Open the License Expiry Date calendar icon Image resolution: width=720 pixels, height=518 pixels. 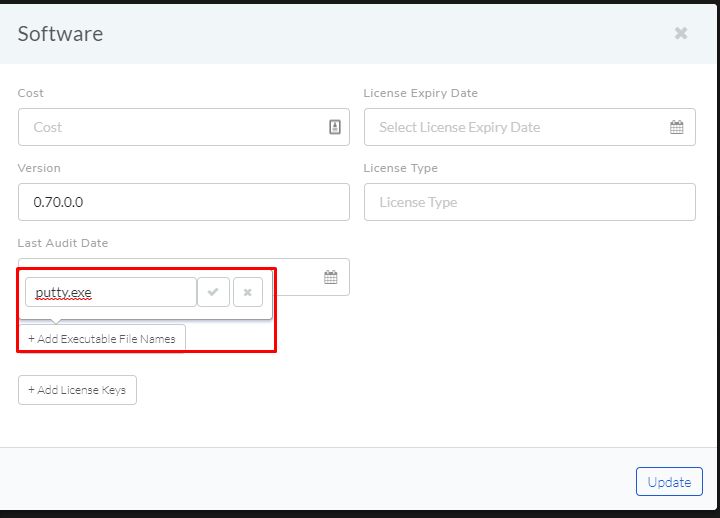676,127
